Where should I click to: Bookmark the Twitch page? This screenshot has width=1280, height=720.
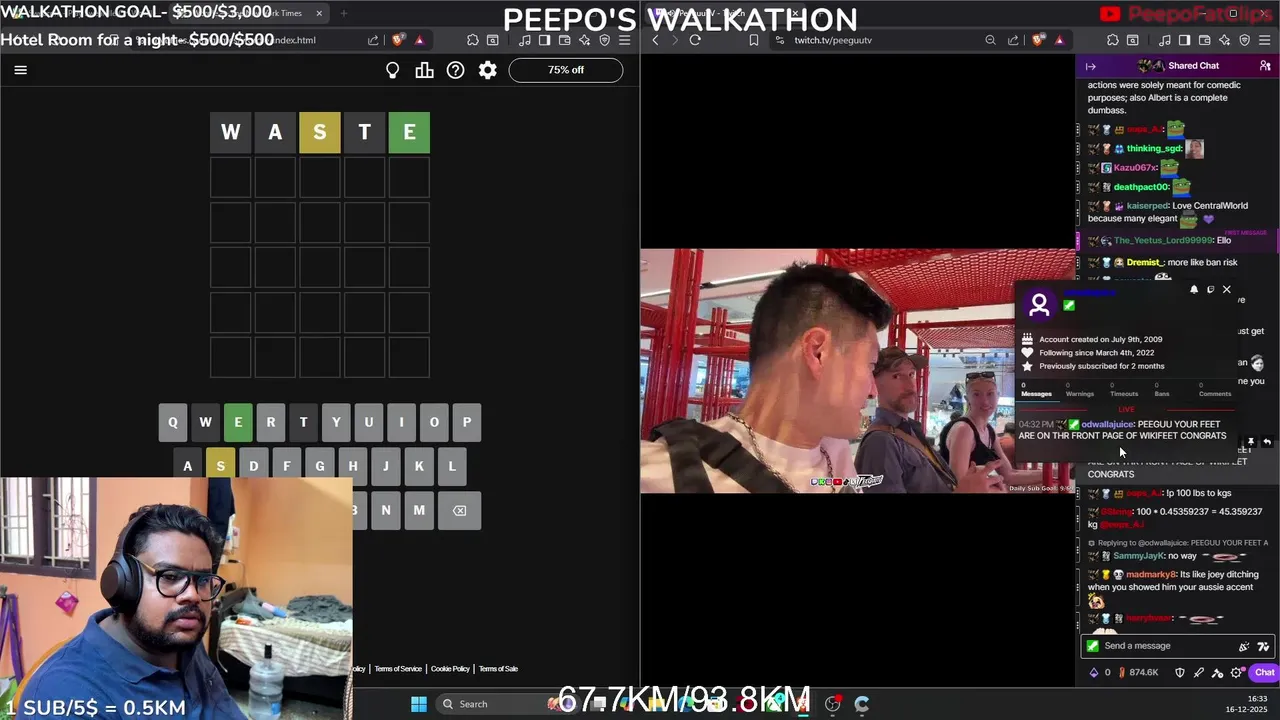[753, 40]
